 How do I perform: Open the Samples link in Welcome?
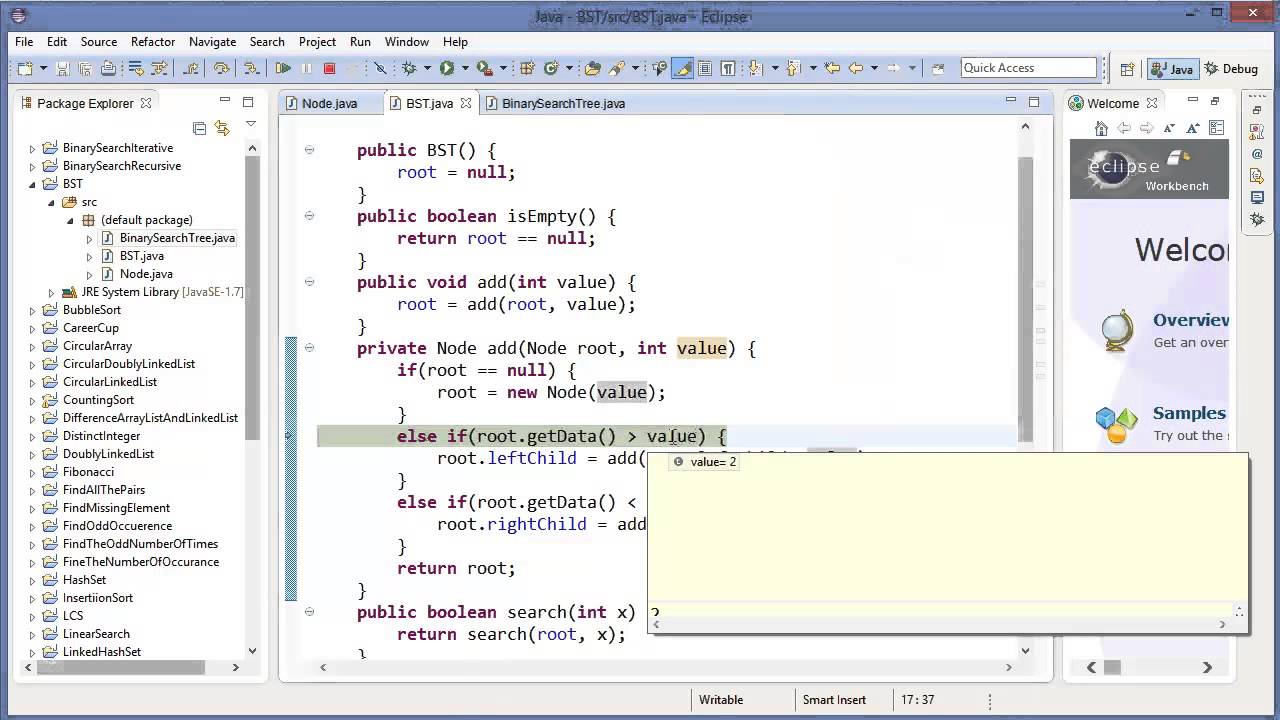click(1189, 413)
